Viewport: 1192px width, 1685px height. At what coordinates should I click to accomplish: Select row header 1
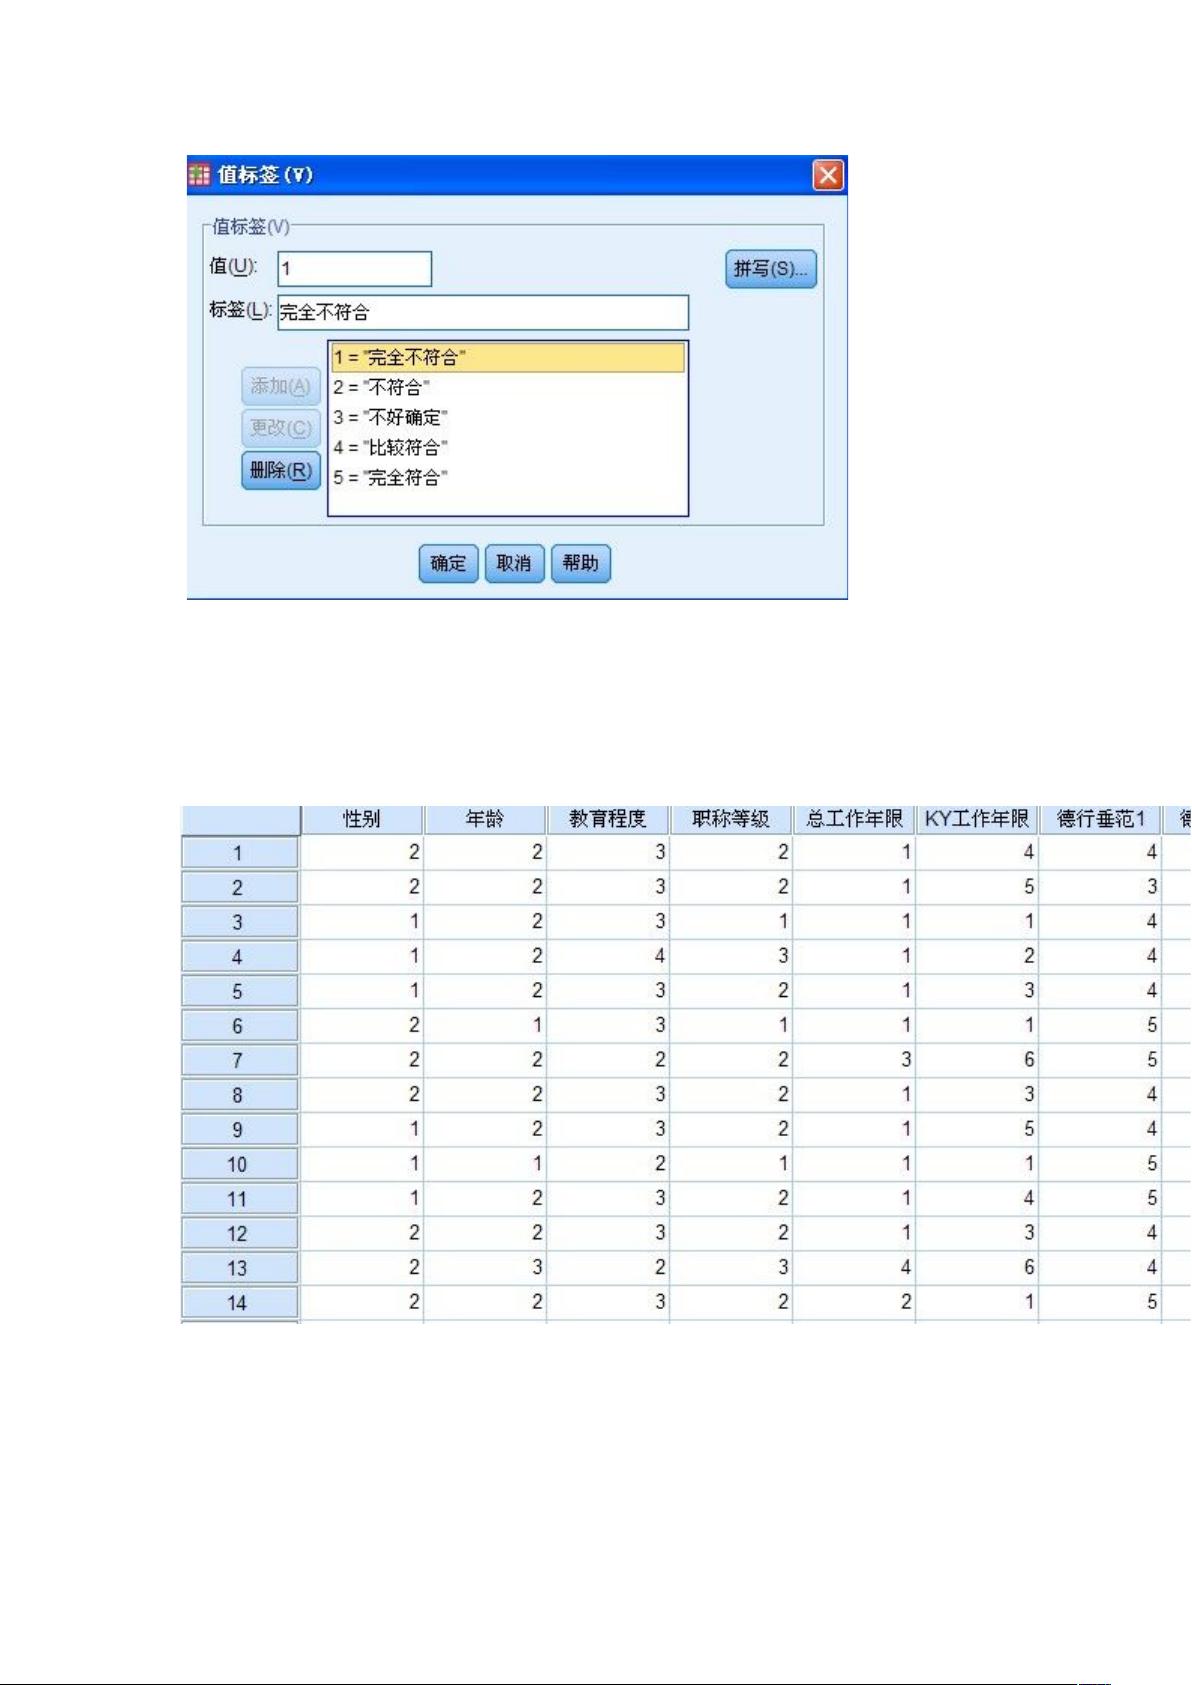[x=239, y=853]
